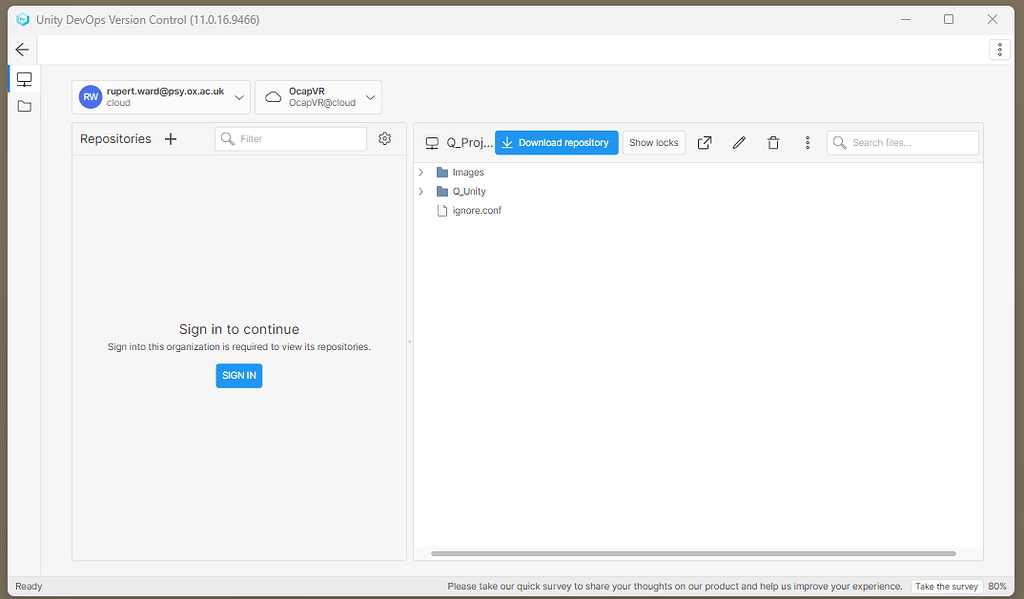Click the back navigation arrow
Screen dimensions: 1024x599
(x=22, y=49)
